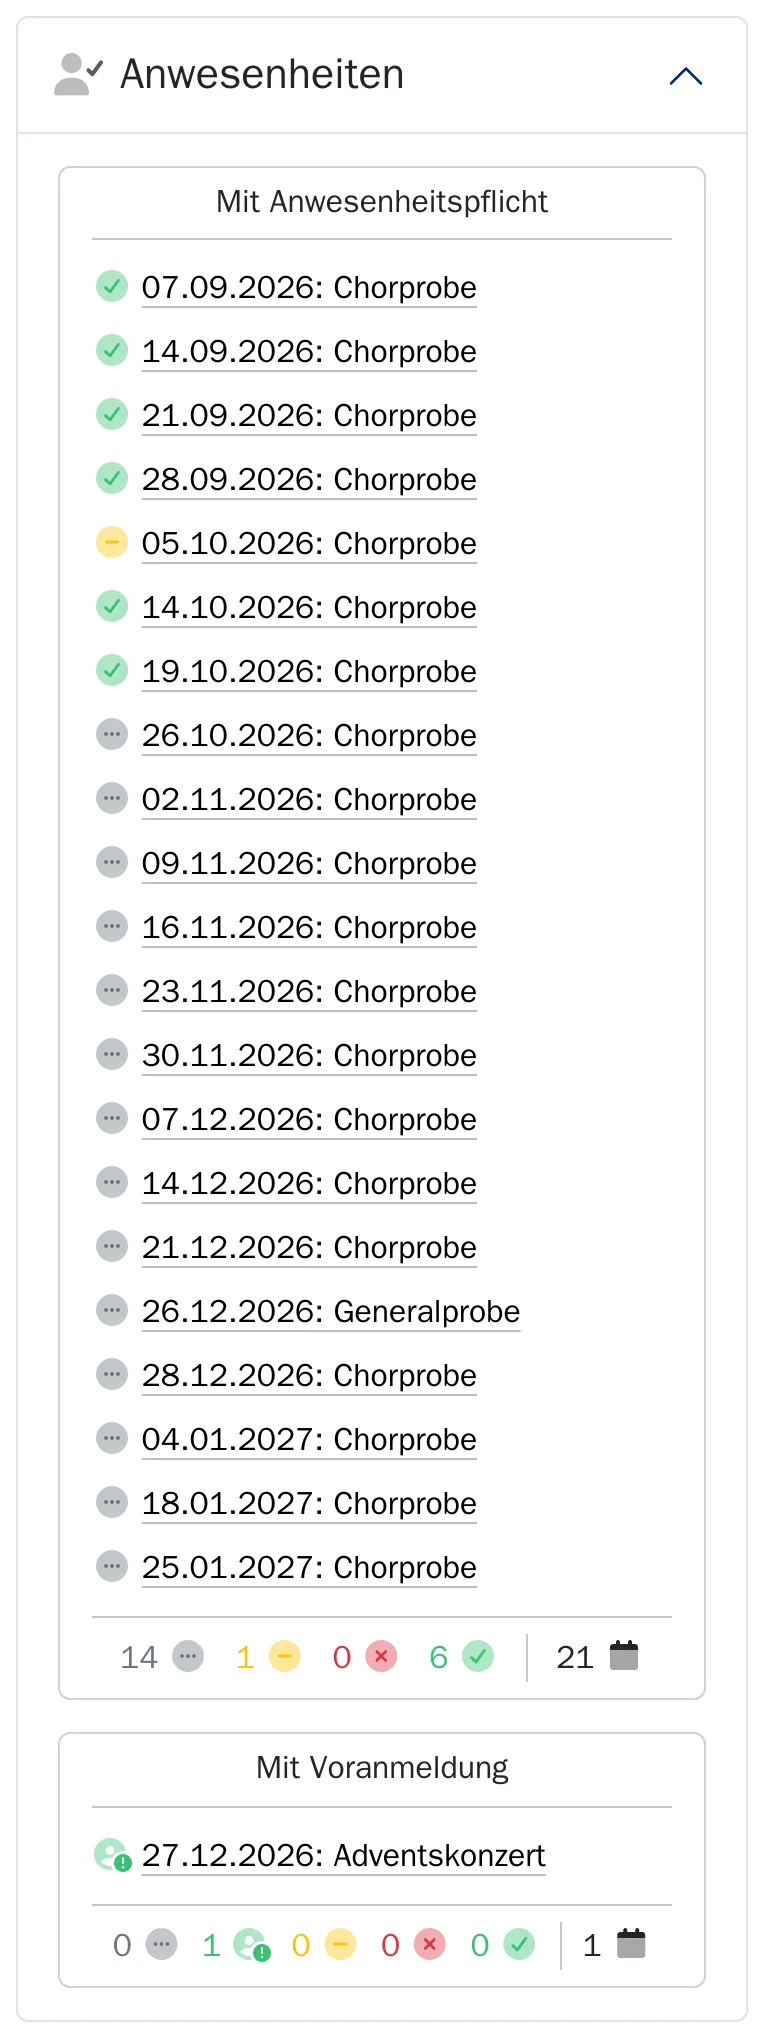Click calendar icon next to total 21

(624, 1655)
